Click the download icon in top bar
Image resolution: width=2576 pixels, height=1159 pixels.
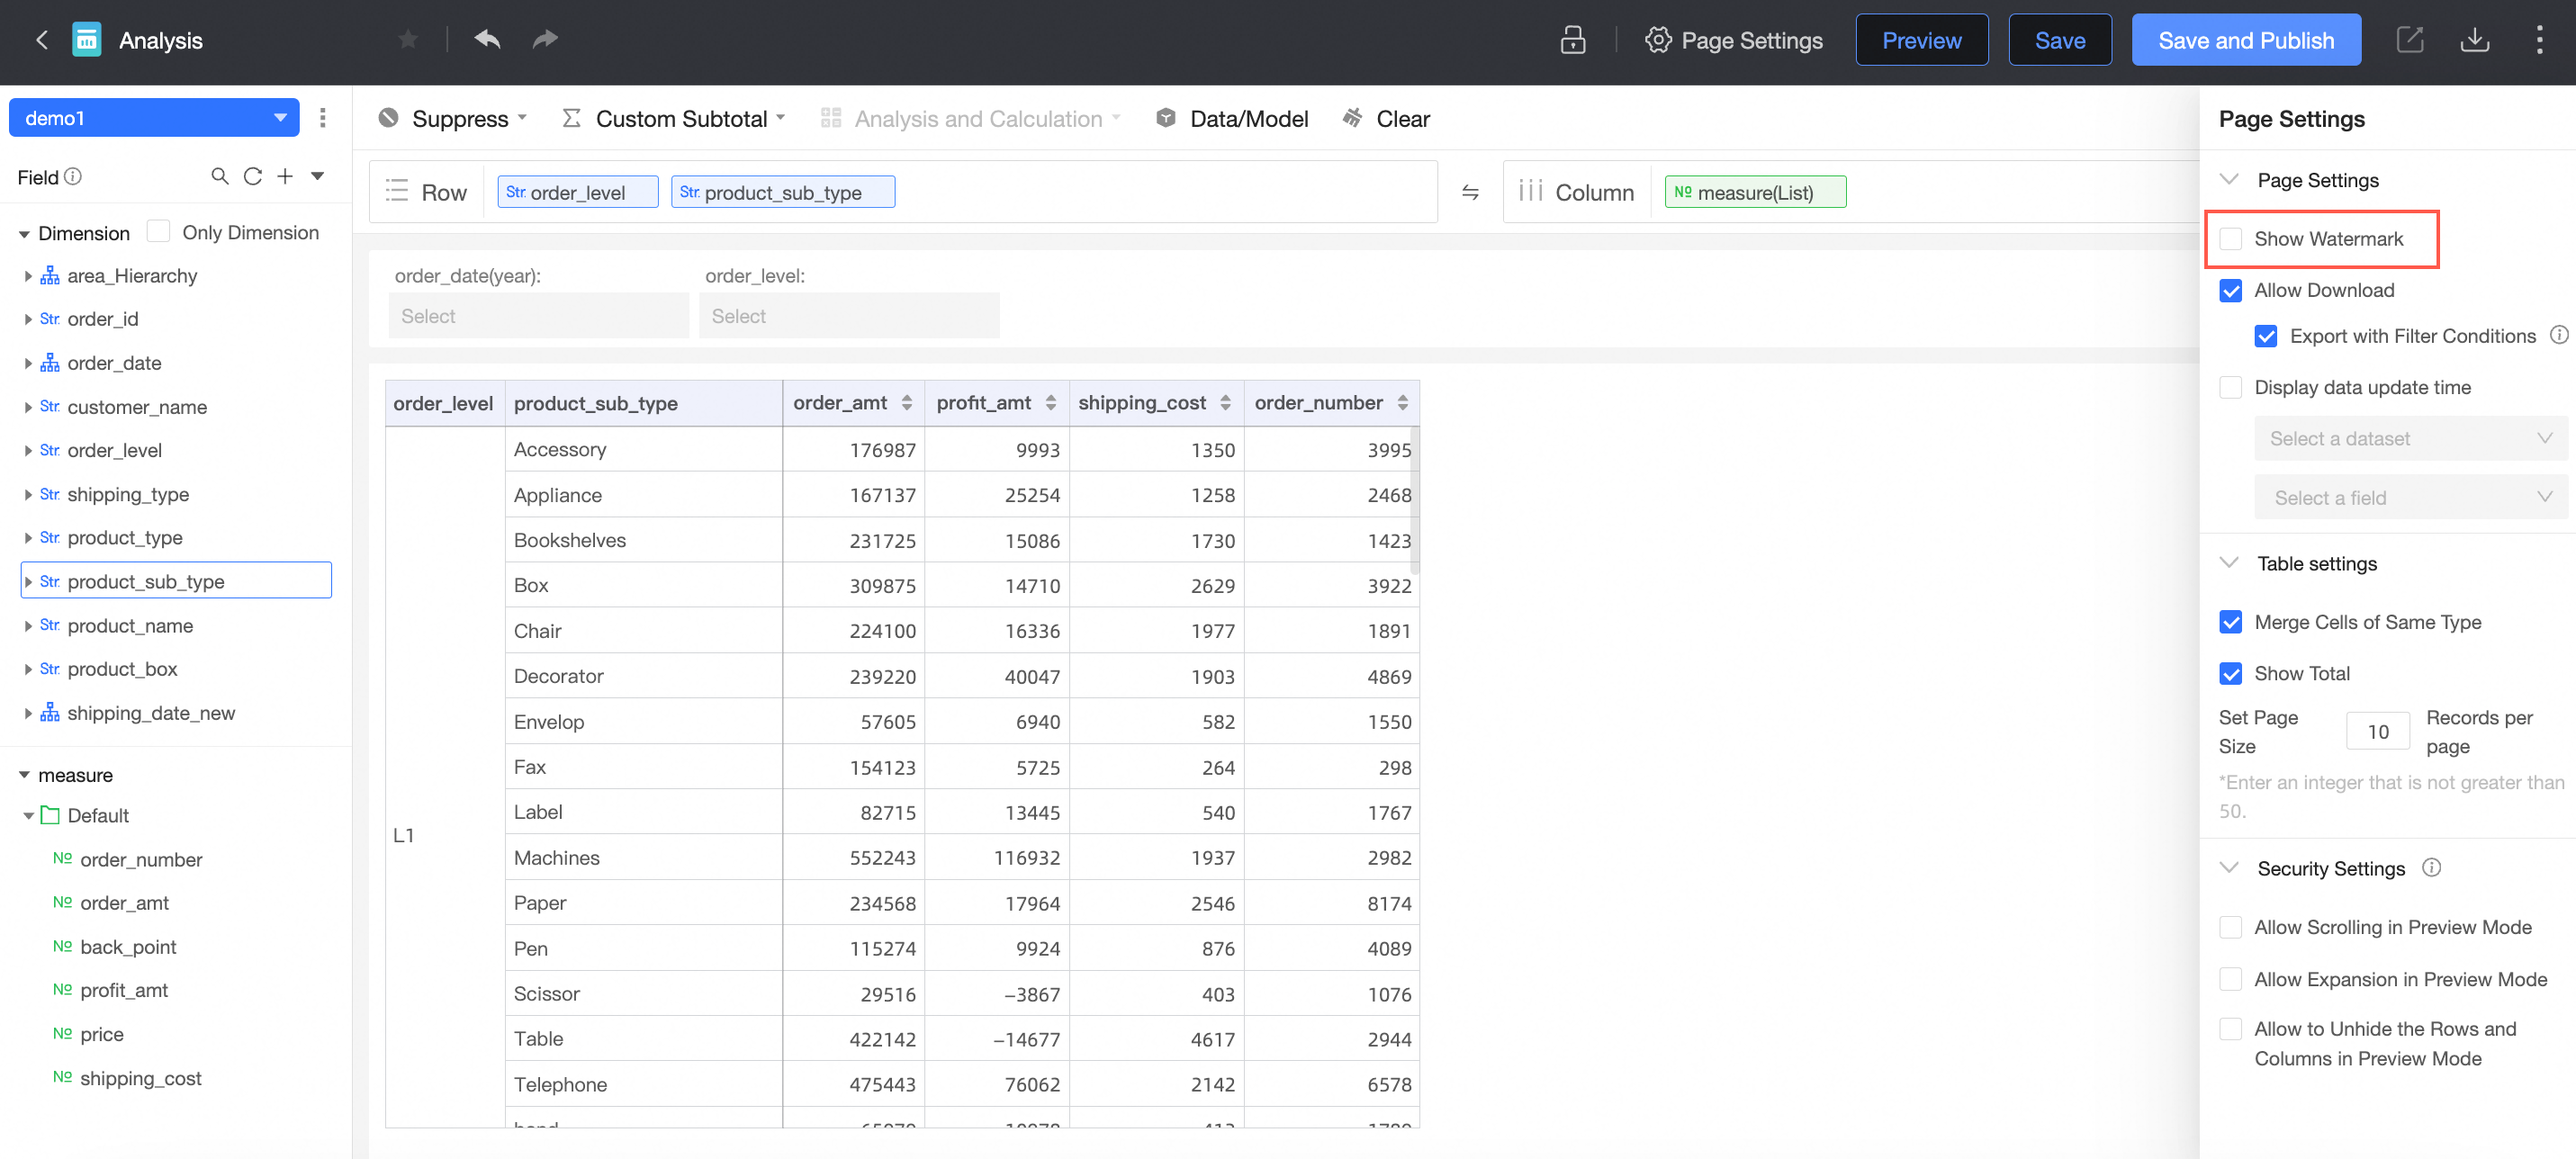(2474, 40)
